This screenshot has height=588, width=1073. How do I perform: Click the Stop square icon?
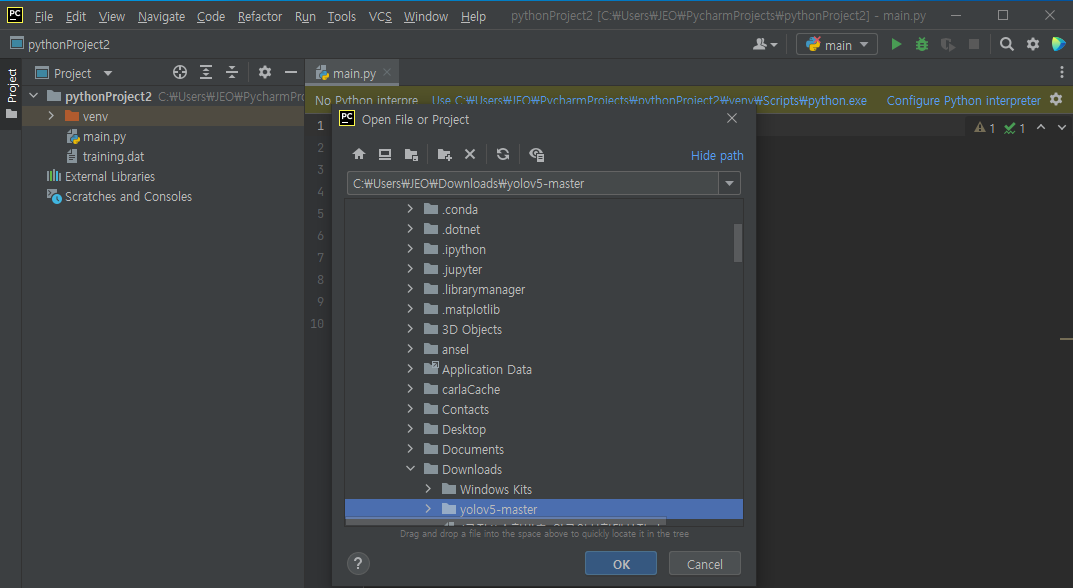pyautogui.click(x=974, y=44)
